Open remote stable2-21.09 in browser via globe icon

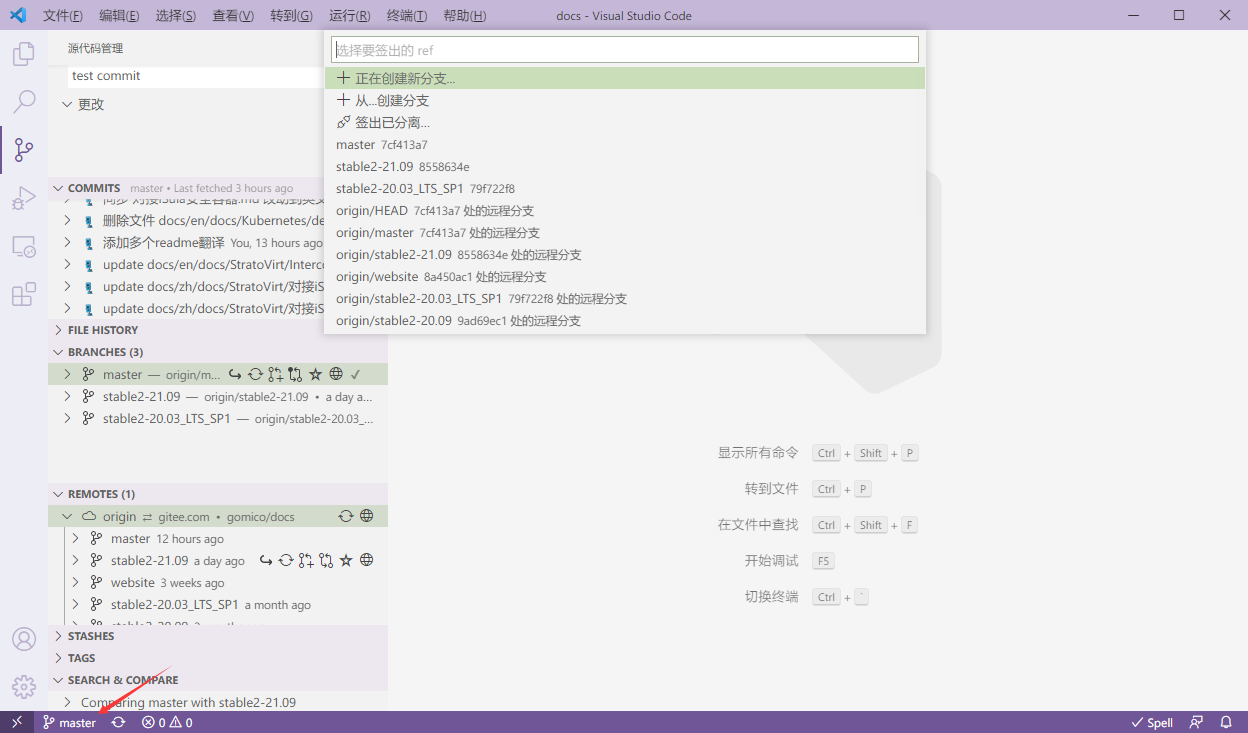pyautogui.click(x=366, y=560)
